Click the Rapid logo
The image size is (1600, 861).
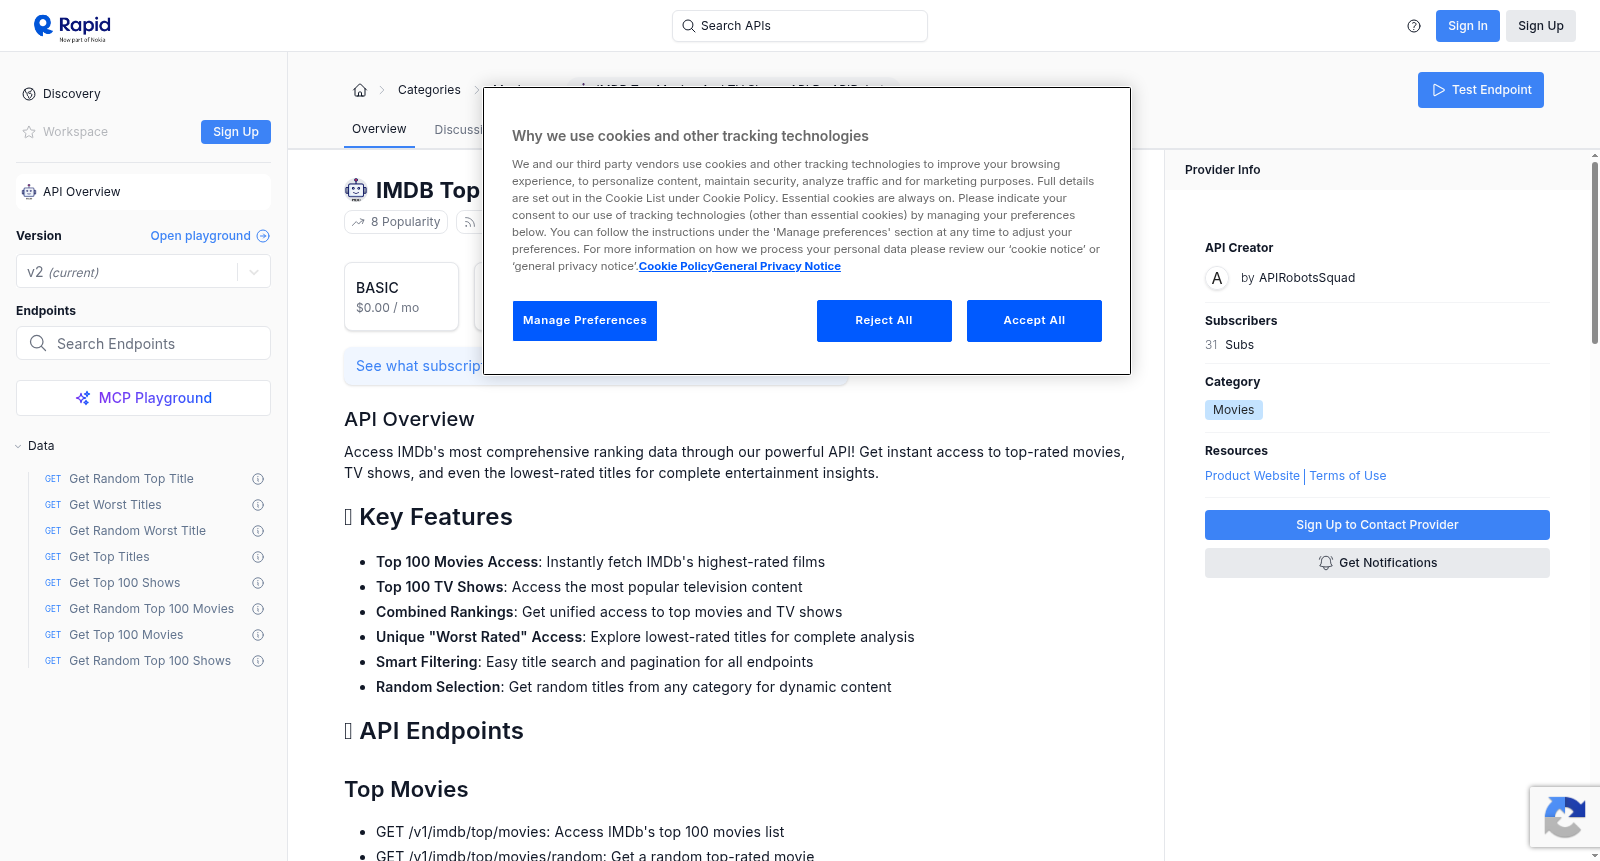(72, 27)
